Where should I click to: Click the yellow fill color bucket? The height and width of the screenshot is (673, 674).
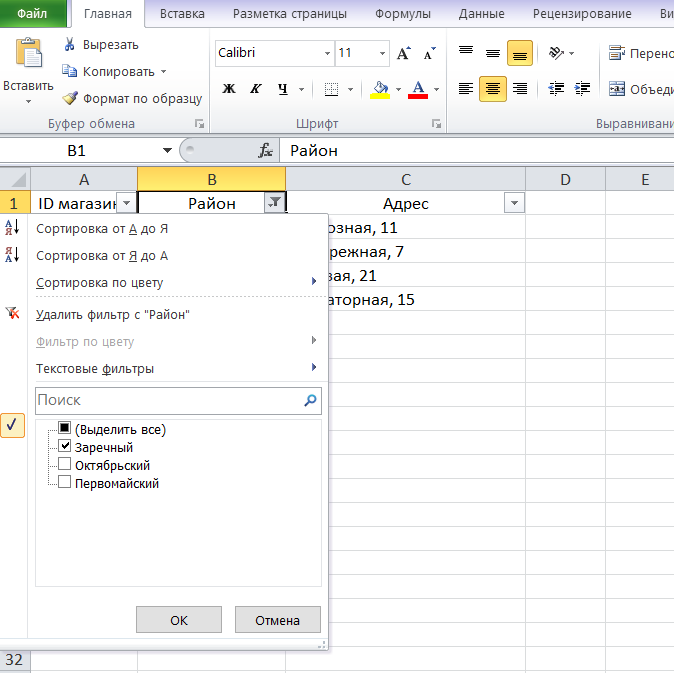(380, 89)
